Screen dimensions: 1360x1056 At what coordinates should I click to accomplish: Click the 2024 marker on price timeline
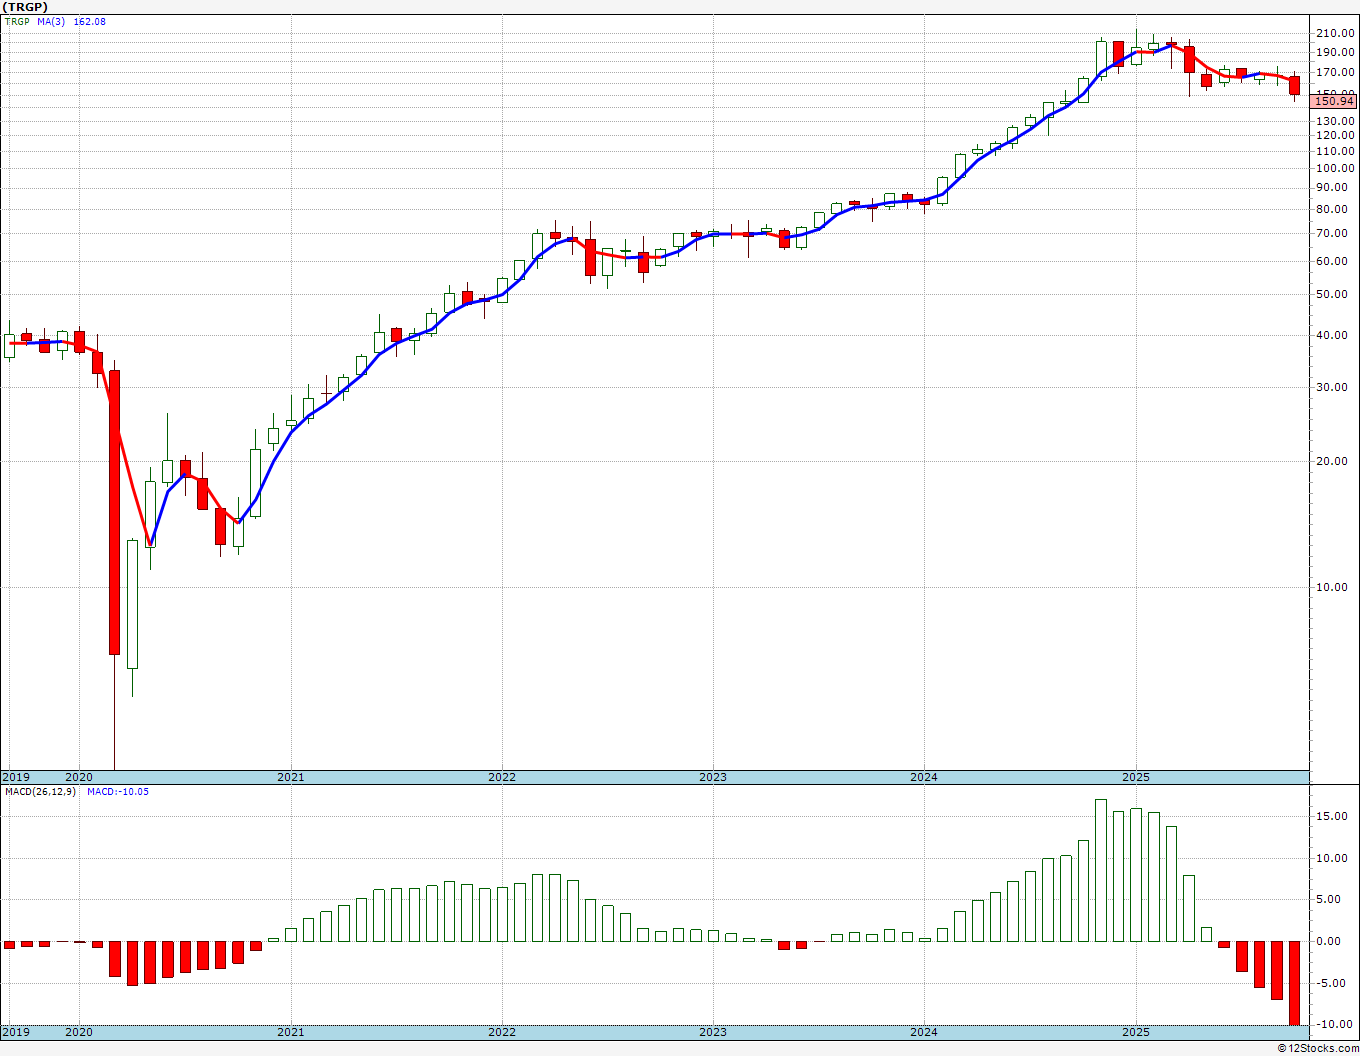923,777
